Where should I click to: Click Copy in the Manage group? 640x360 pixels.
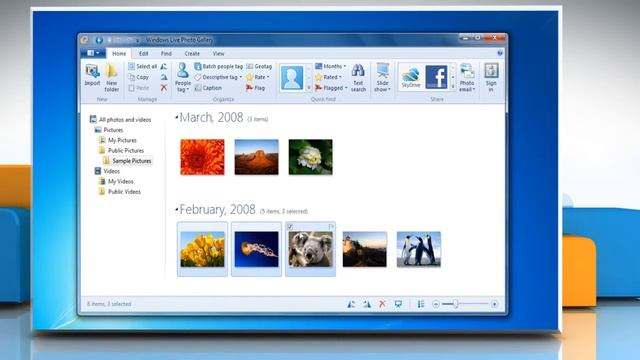pyautogui.click(x=138, y=77)
